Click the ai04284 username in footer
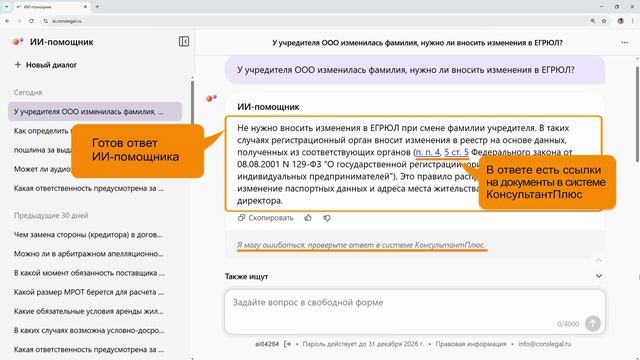The width and height of the screenshot is (640, 360). 267,344
